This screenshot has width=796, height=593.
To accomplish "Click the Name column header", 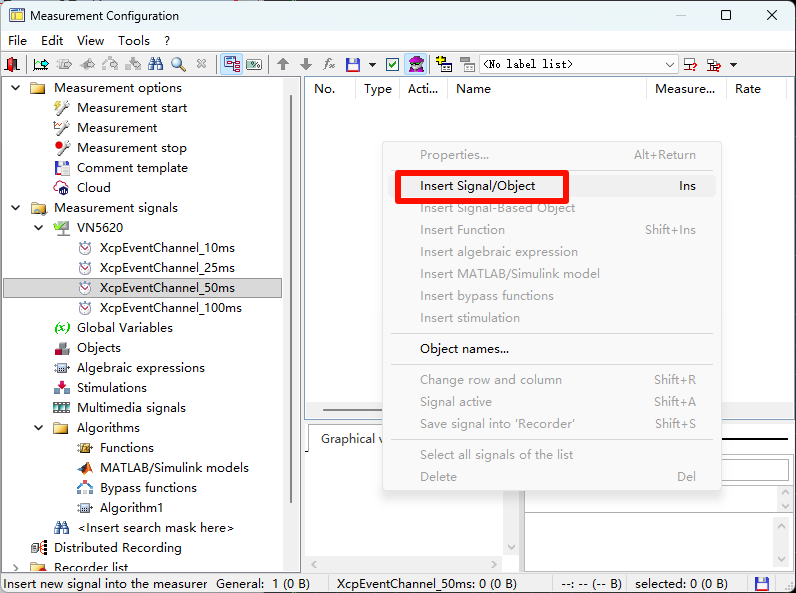I will coord(473,89).
